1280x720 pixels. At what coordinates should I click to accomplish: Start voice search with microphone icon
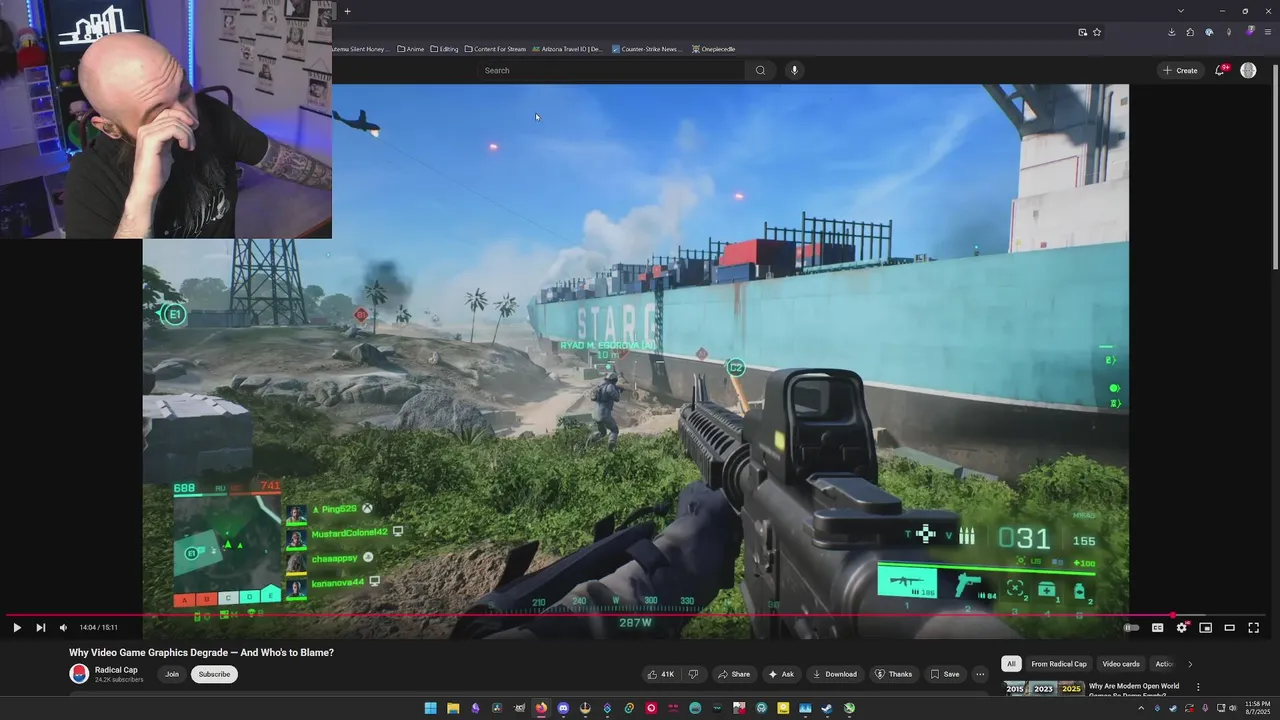click(794, 70)
